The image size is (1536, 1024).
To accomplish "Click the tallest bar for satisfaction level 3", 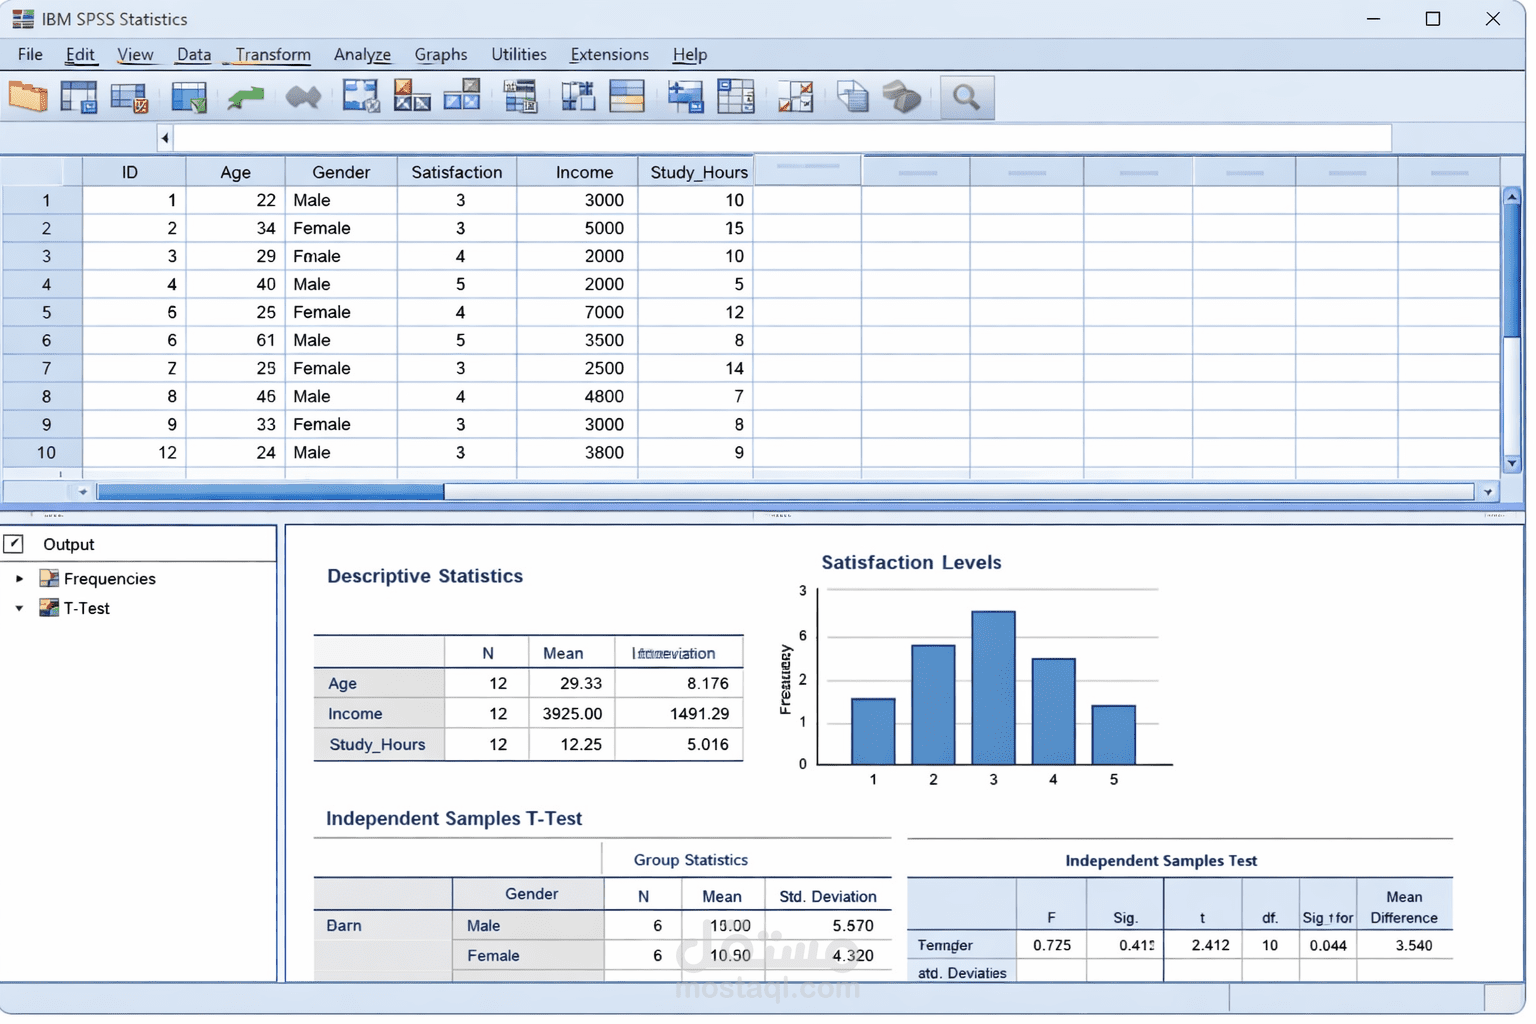I will point(993,688).
